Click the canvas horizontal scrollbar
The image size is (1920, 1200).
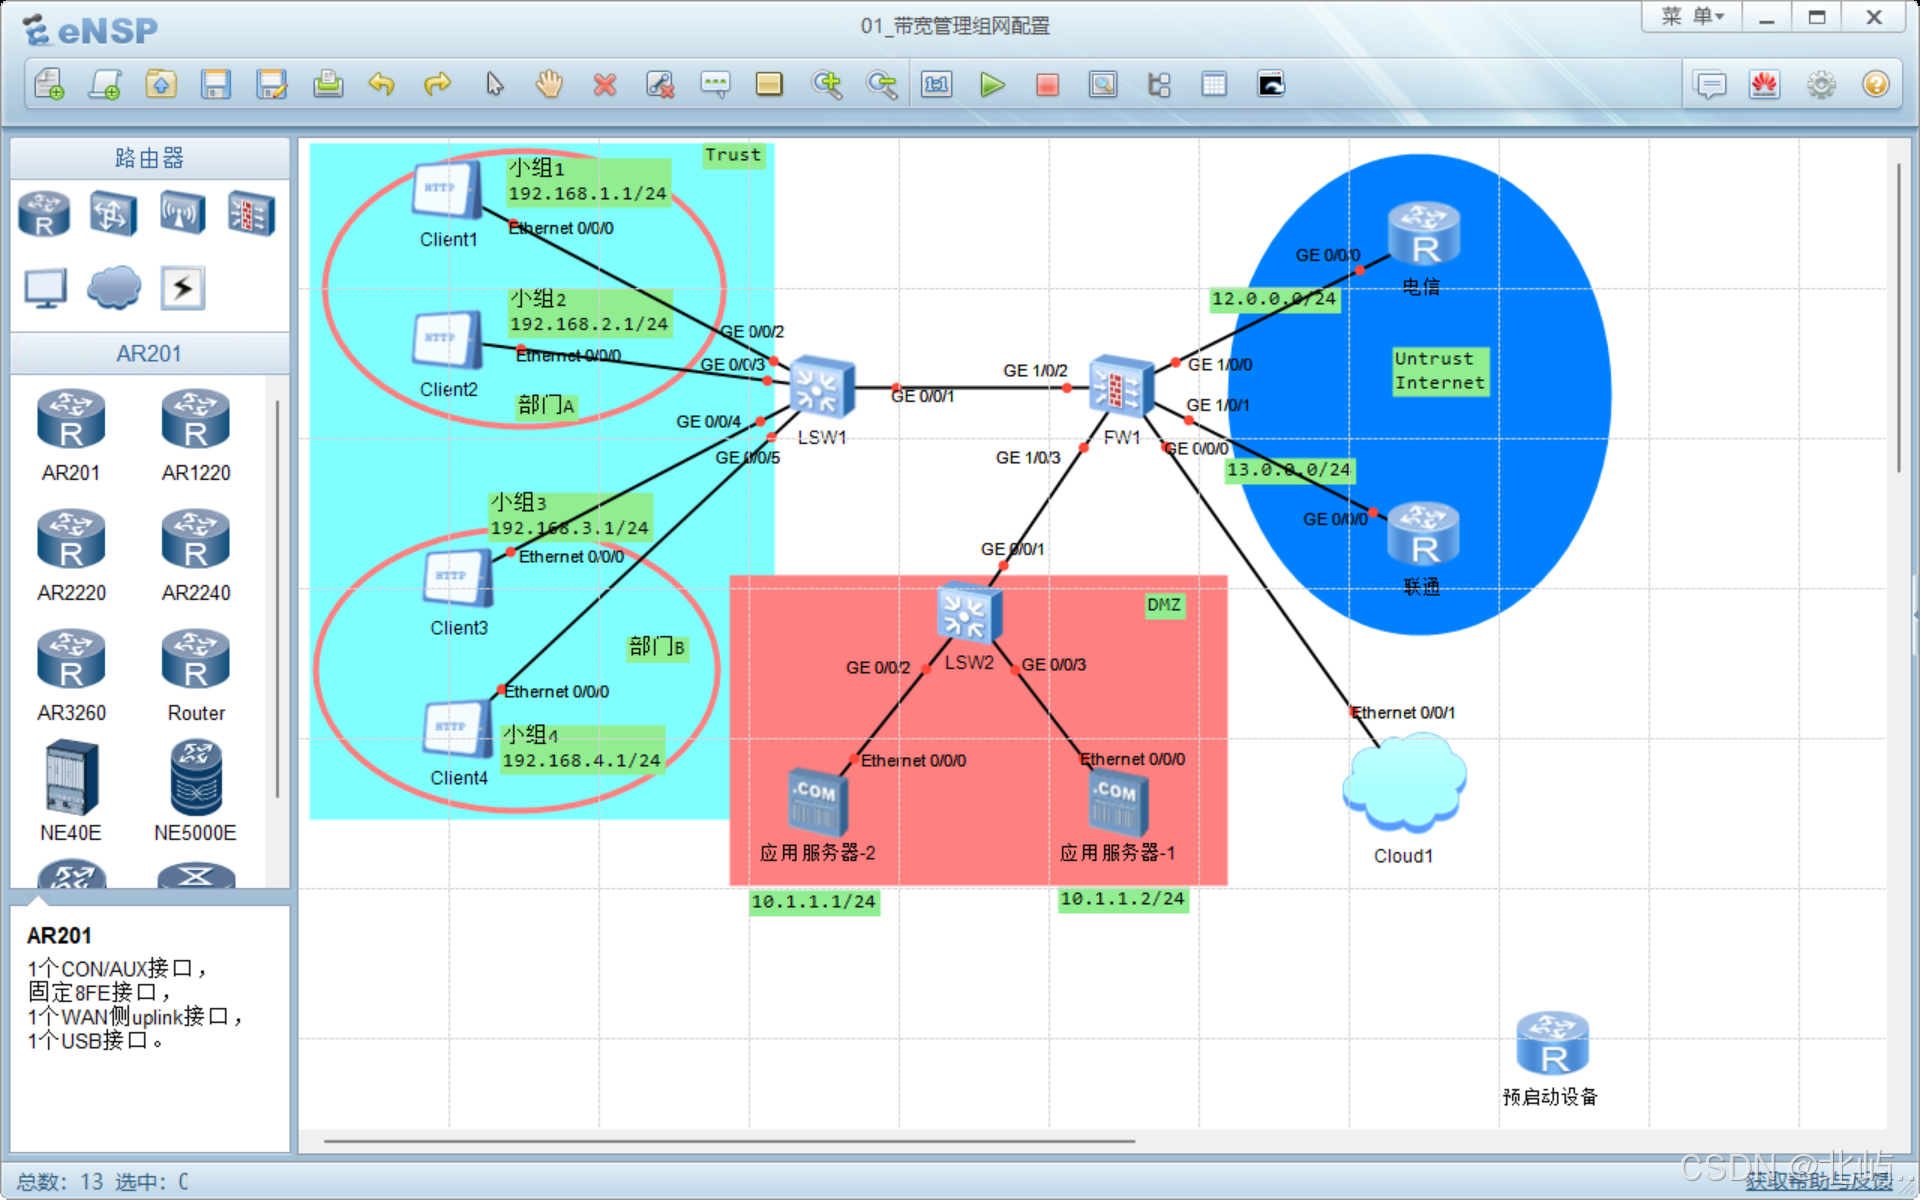coord(730,1140)
